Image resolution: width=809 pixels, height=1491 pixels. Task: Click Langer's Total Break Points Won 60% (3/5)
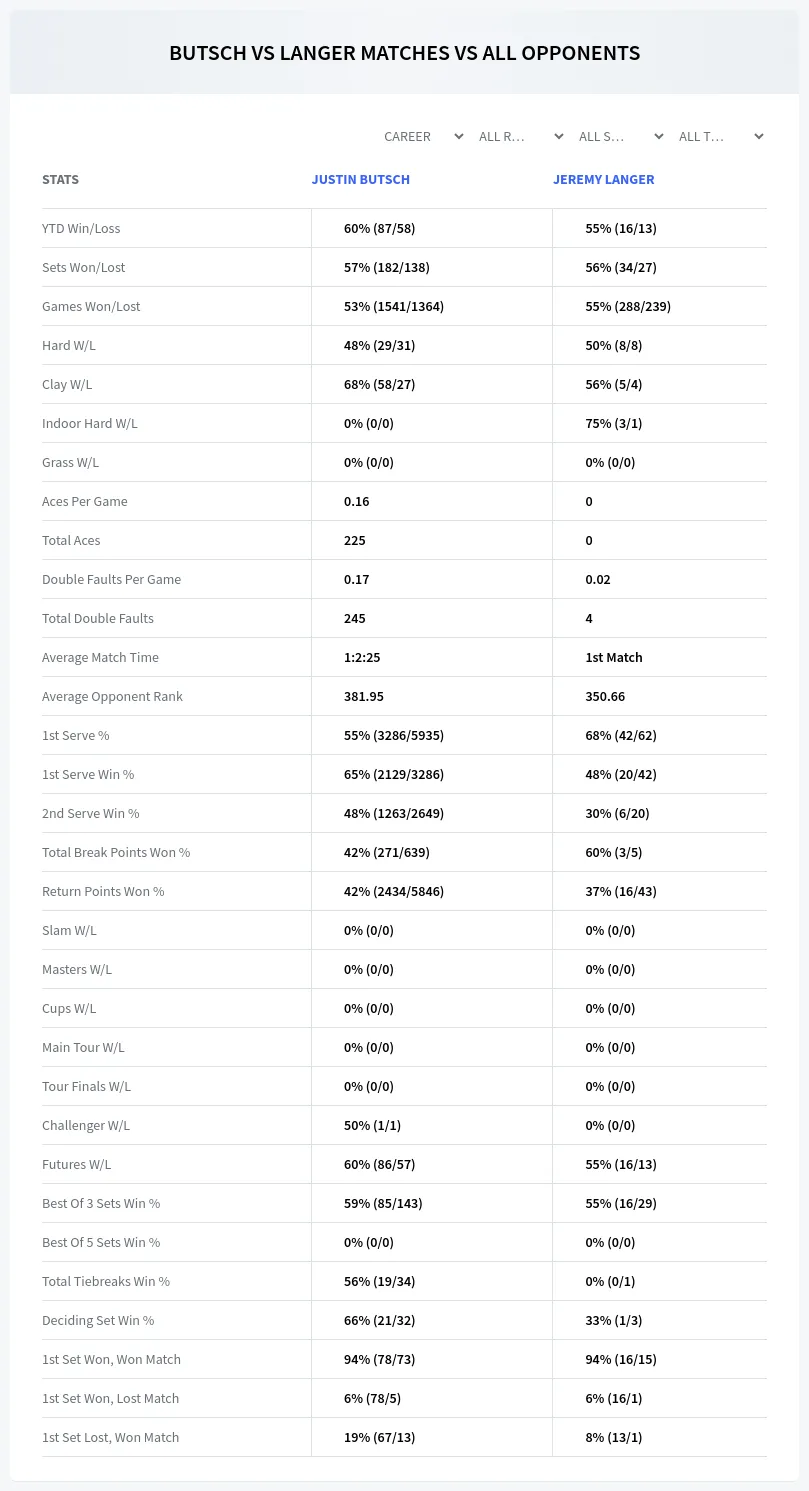point(614,852)
